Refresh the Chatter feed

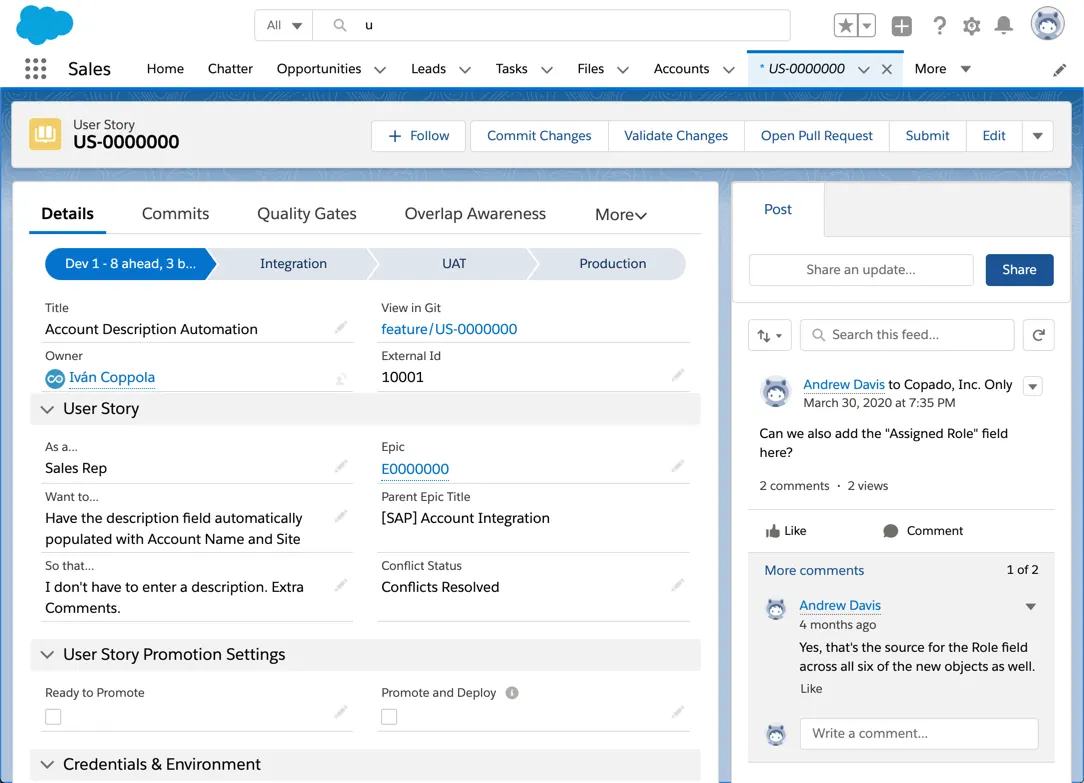(1038, 335)
